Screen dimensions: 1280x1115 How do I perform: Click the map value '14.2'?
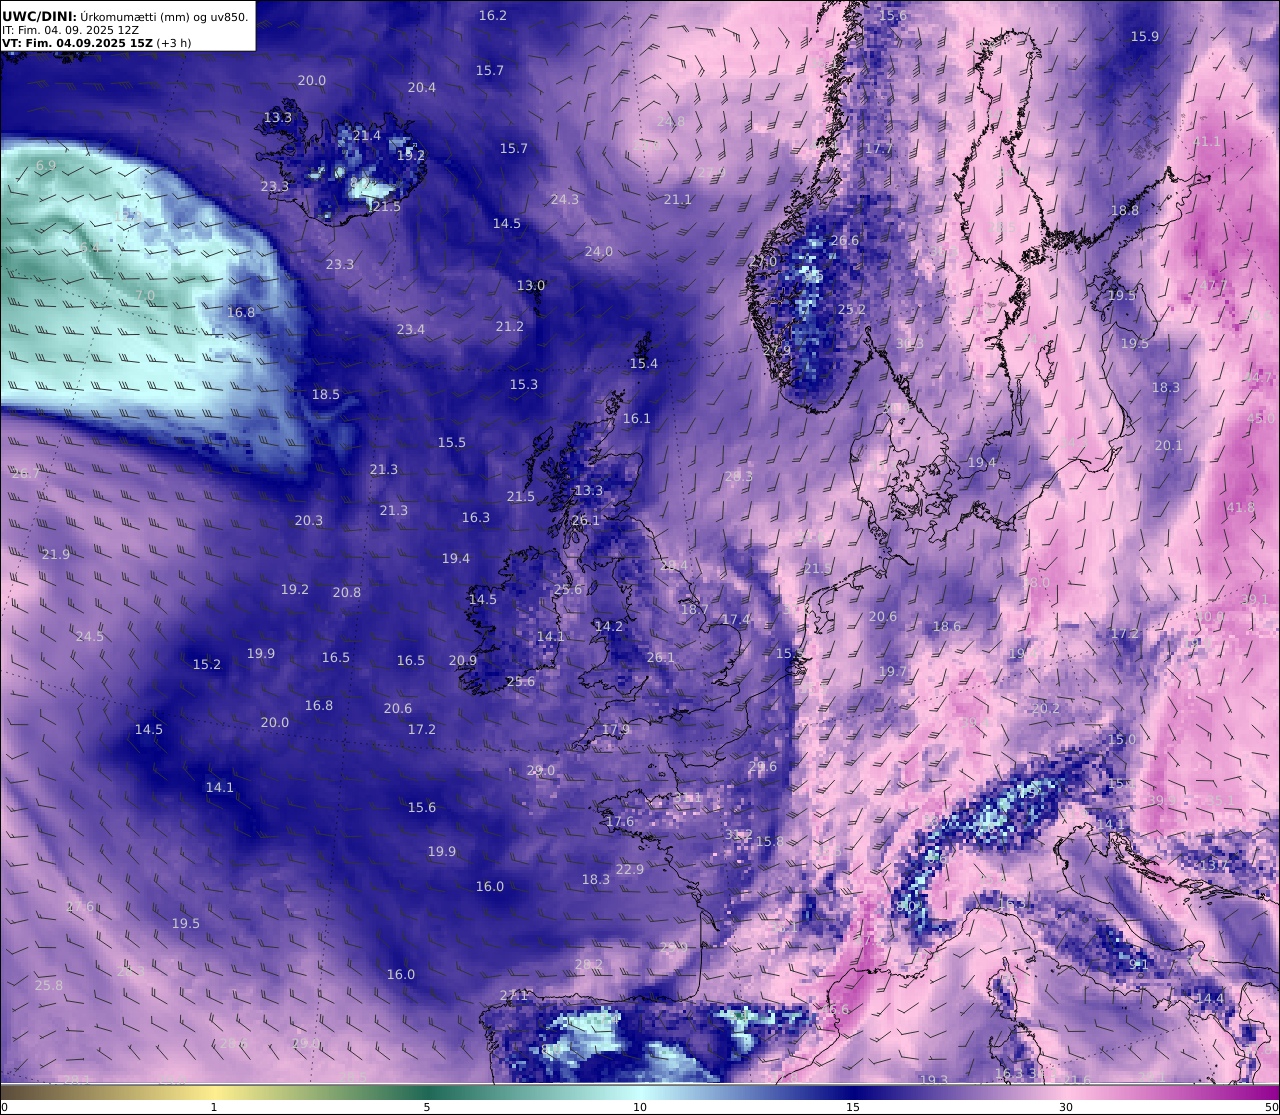pyautogui.click(x=609, y=626)
